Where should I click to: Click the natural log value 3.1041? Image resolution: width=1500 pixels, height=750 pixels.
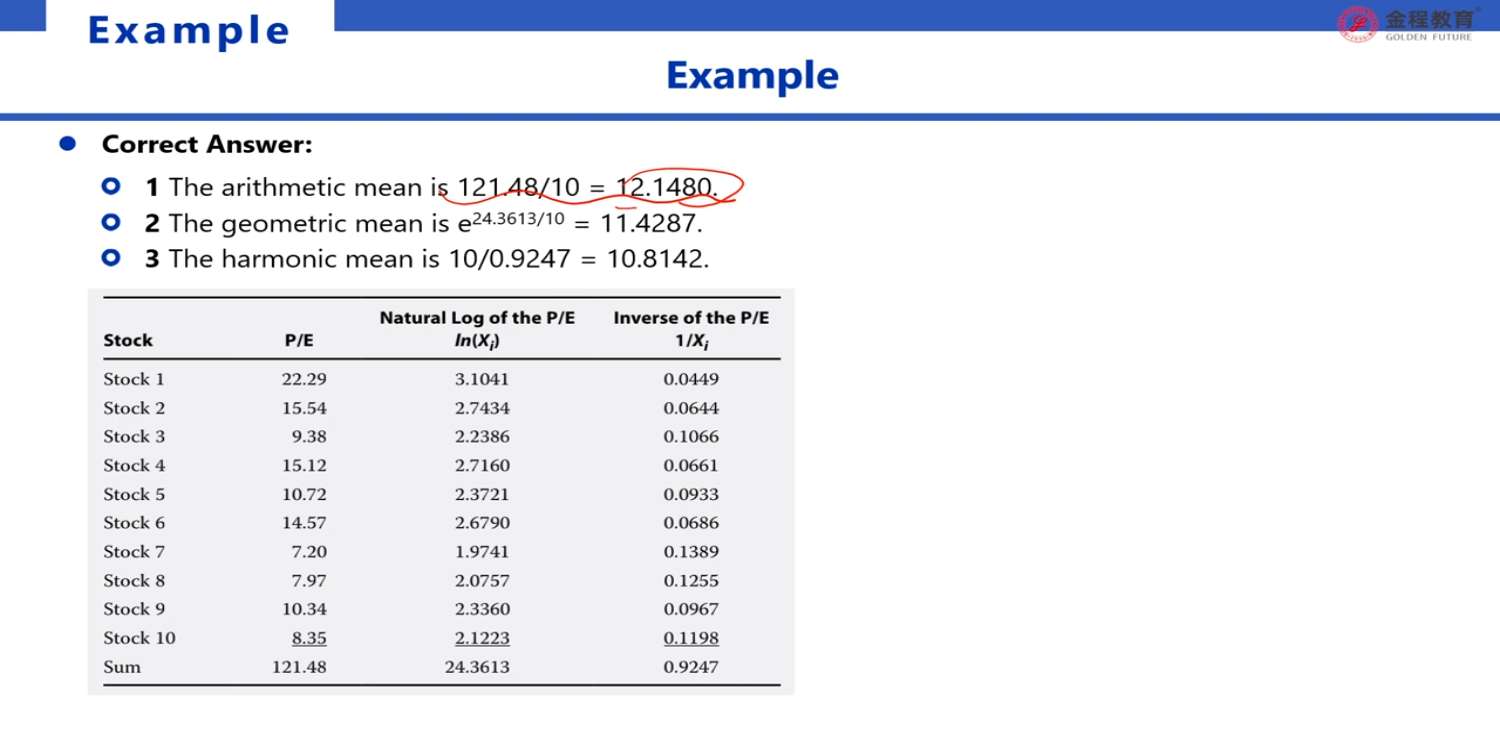[482, 379]
